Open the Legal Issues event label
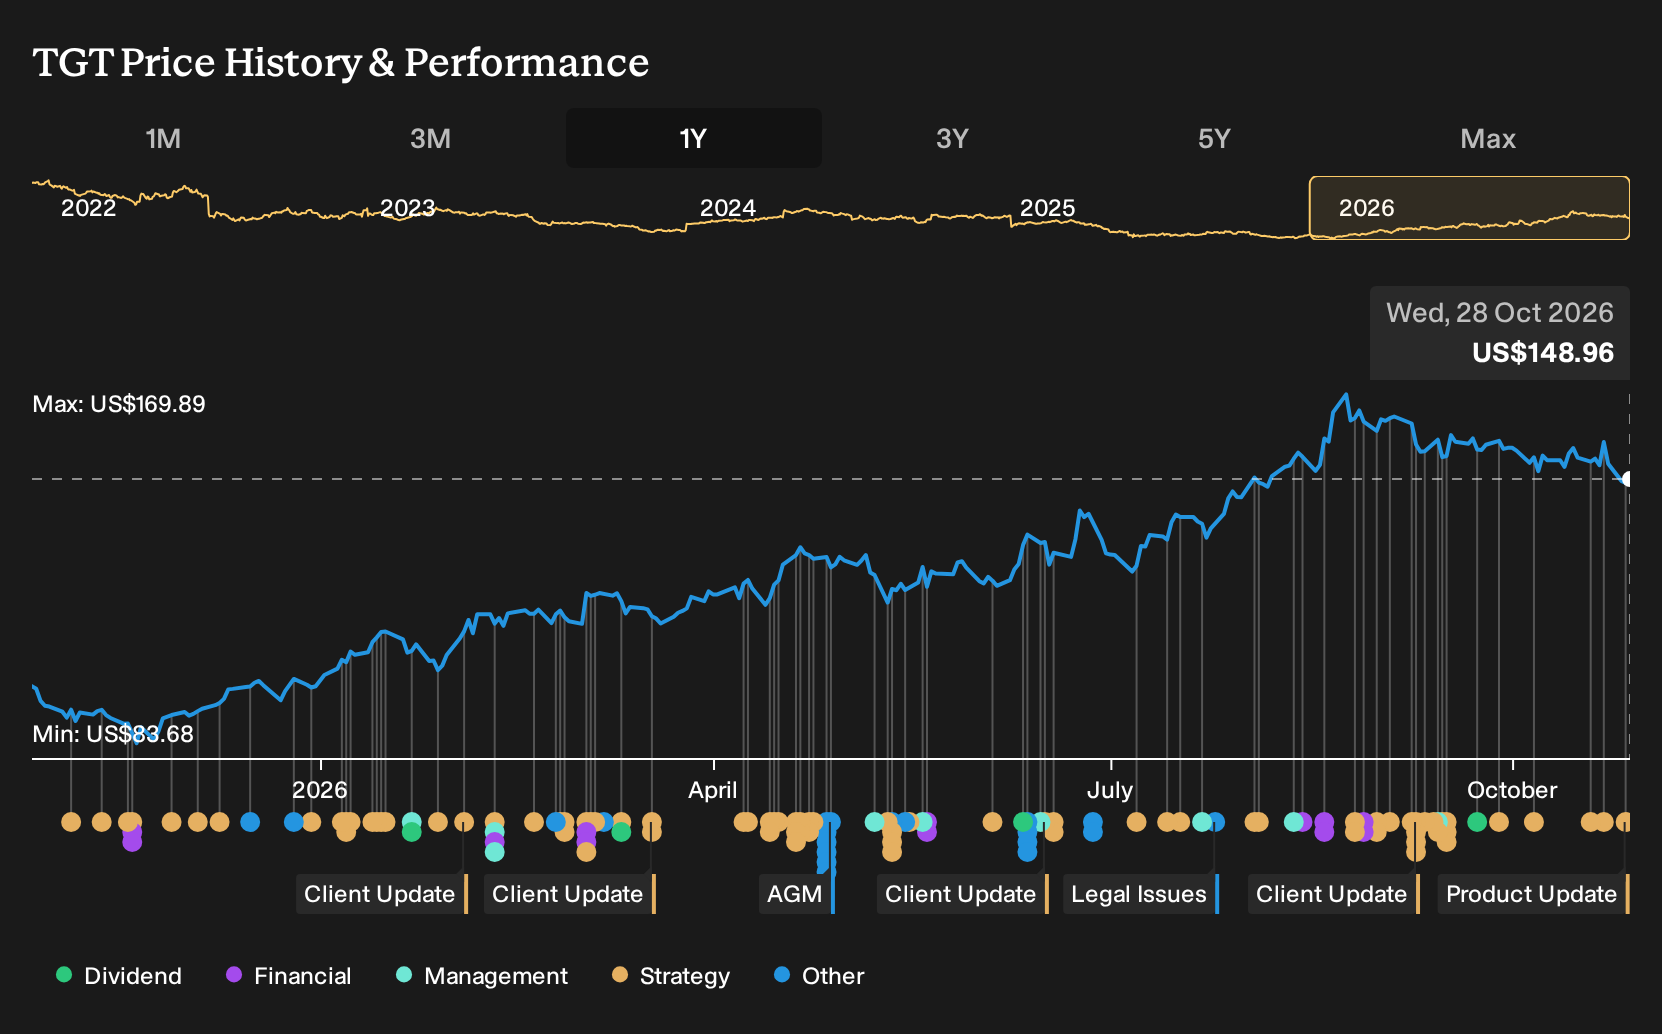The width and height of the screenshot is (1662, 1034). point(1141,894)
